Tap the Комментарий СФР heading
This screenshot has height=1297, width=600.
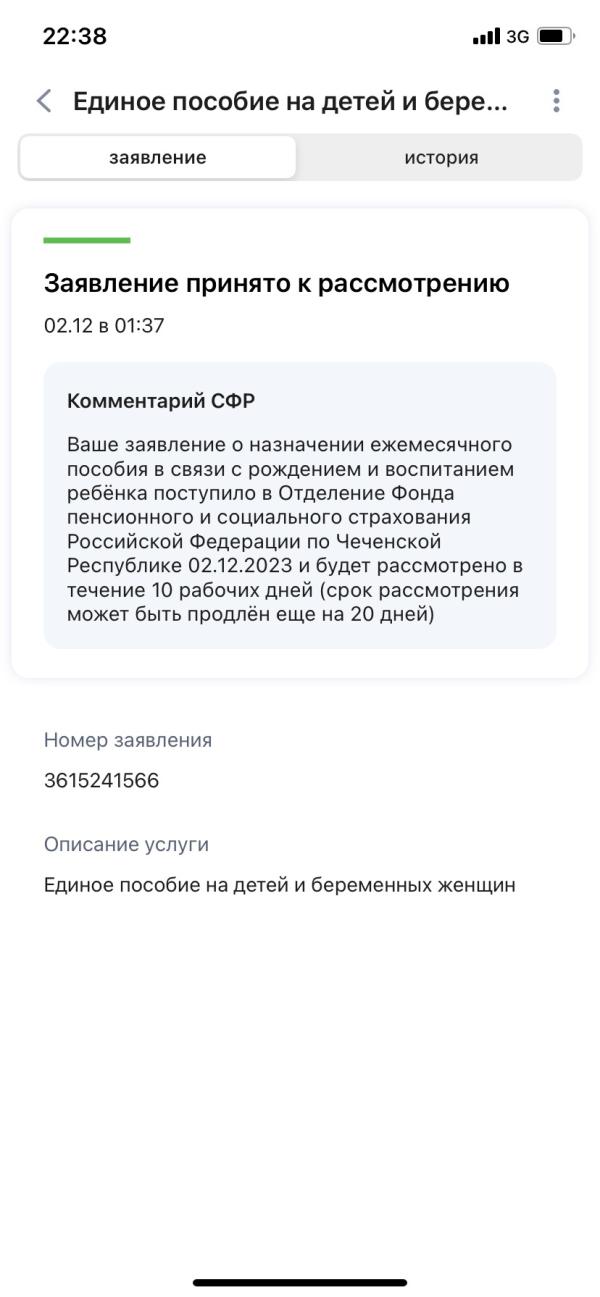click(161, 401)
